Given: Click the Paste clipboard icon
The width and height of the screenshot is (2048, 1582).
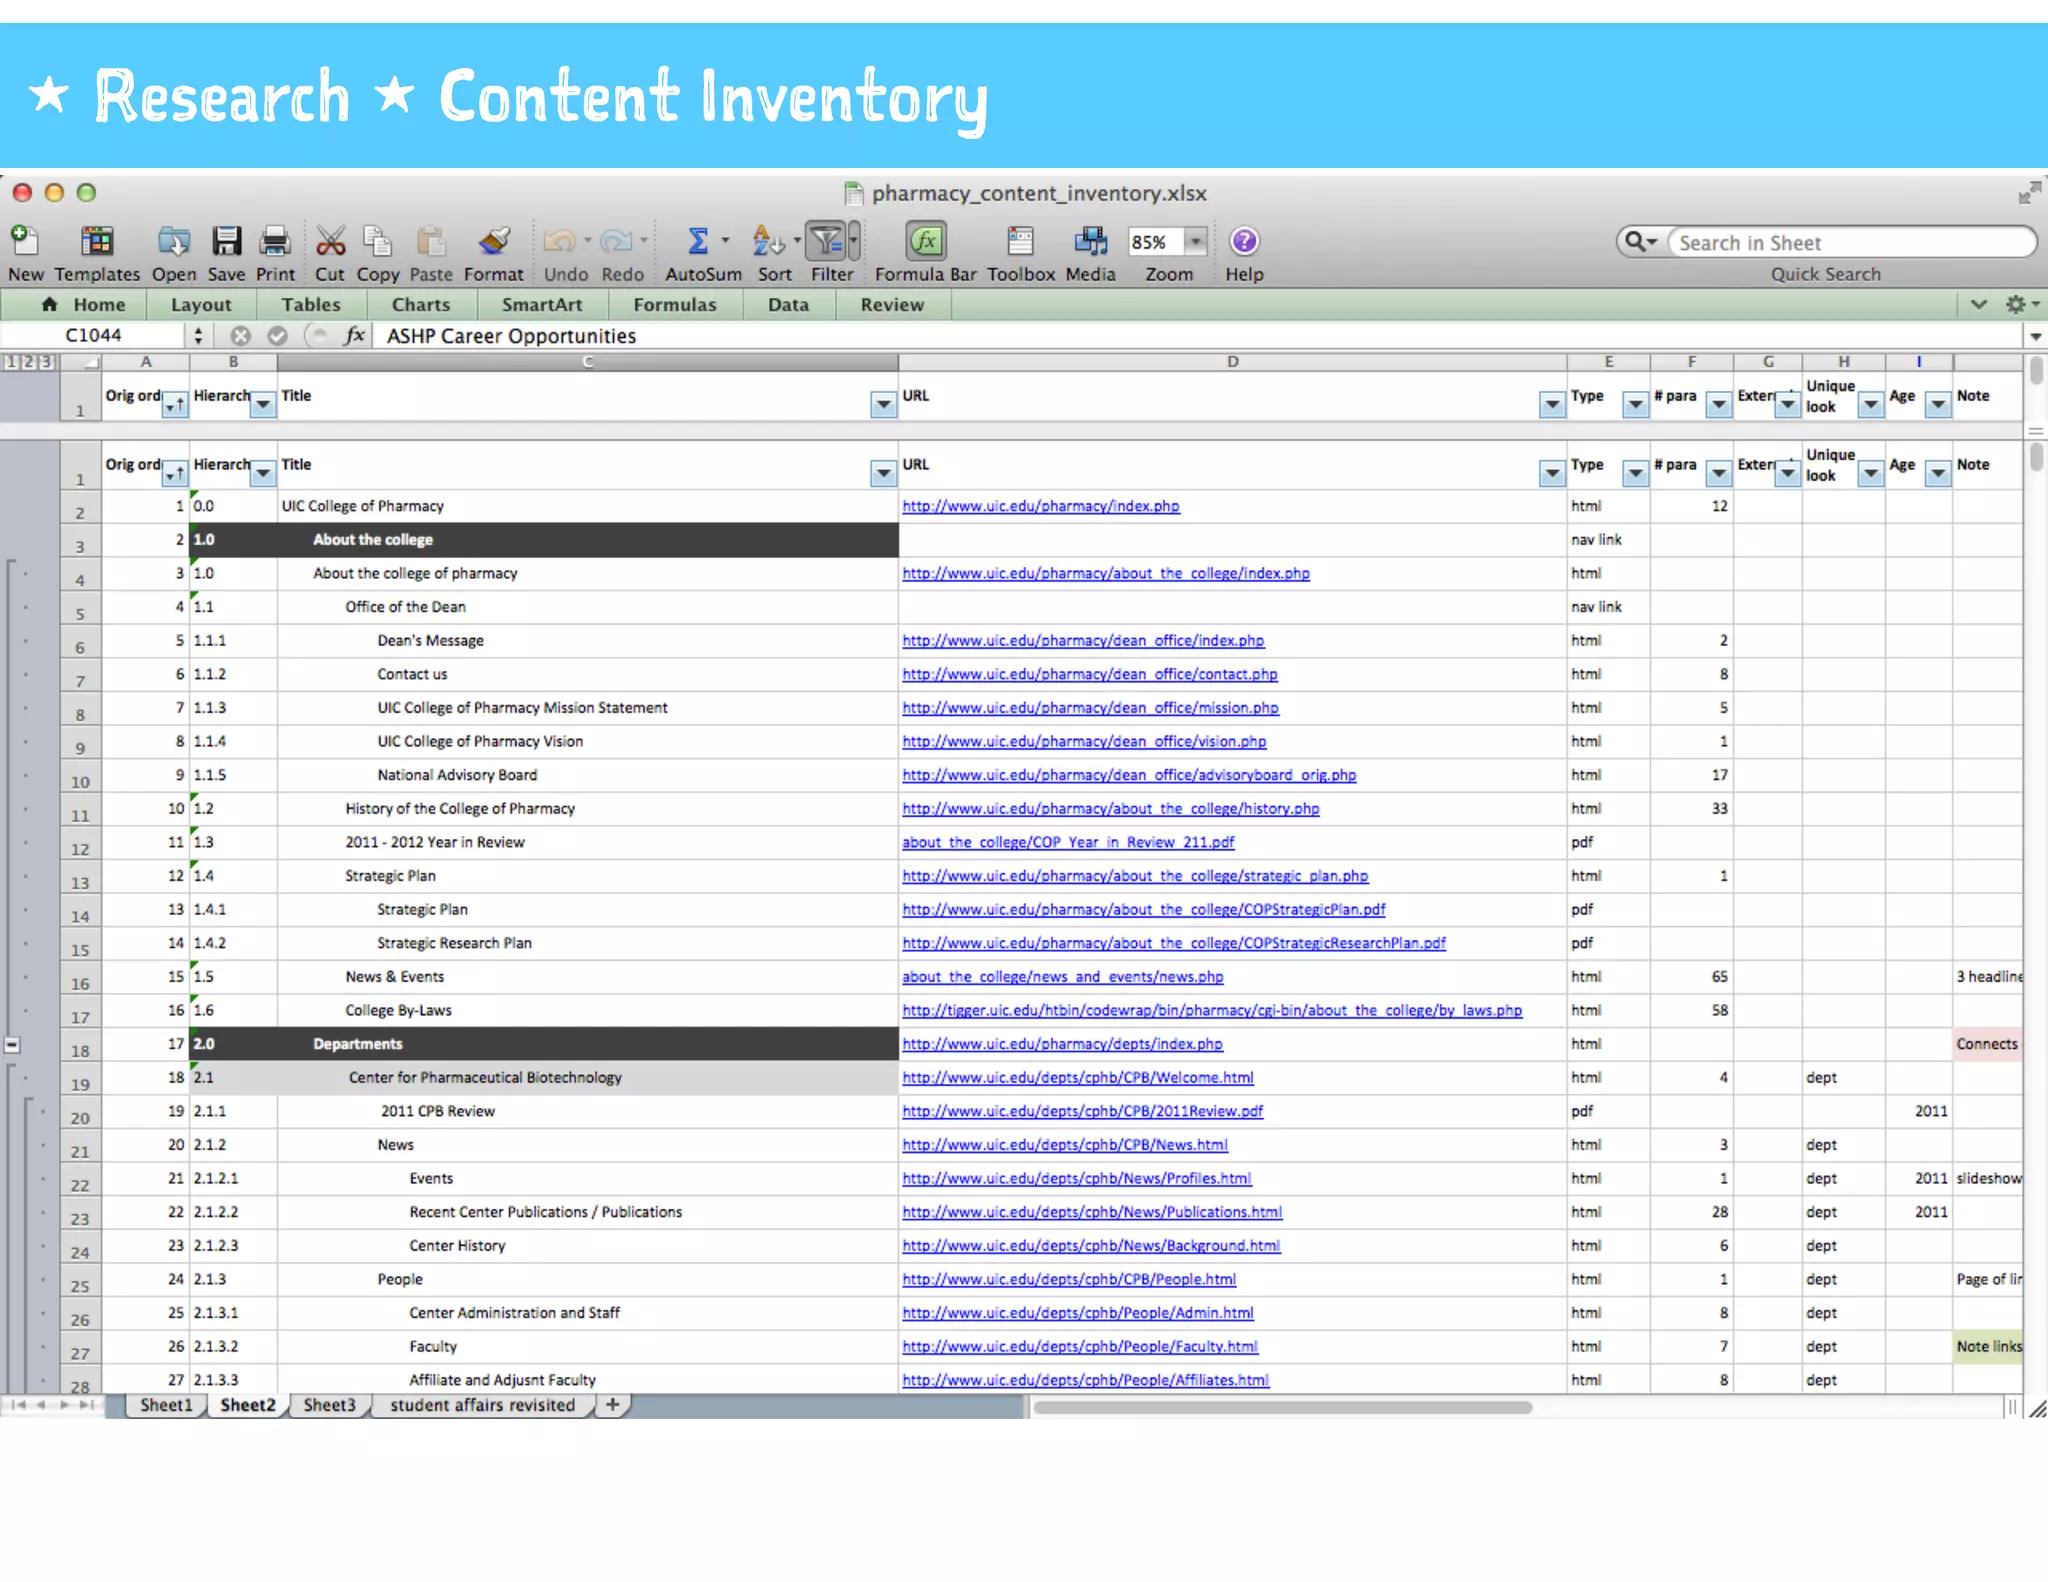Looking at the screenshot, I should [431, 241].
